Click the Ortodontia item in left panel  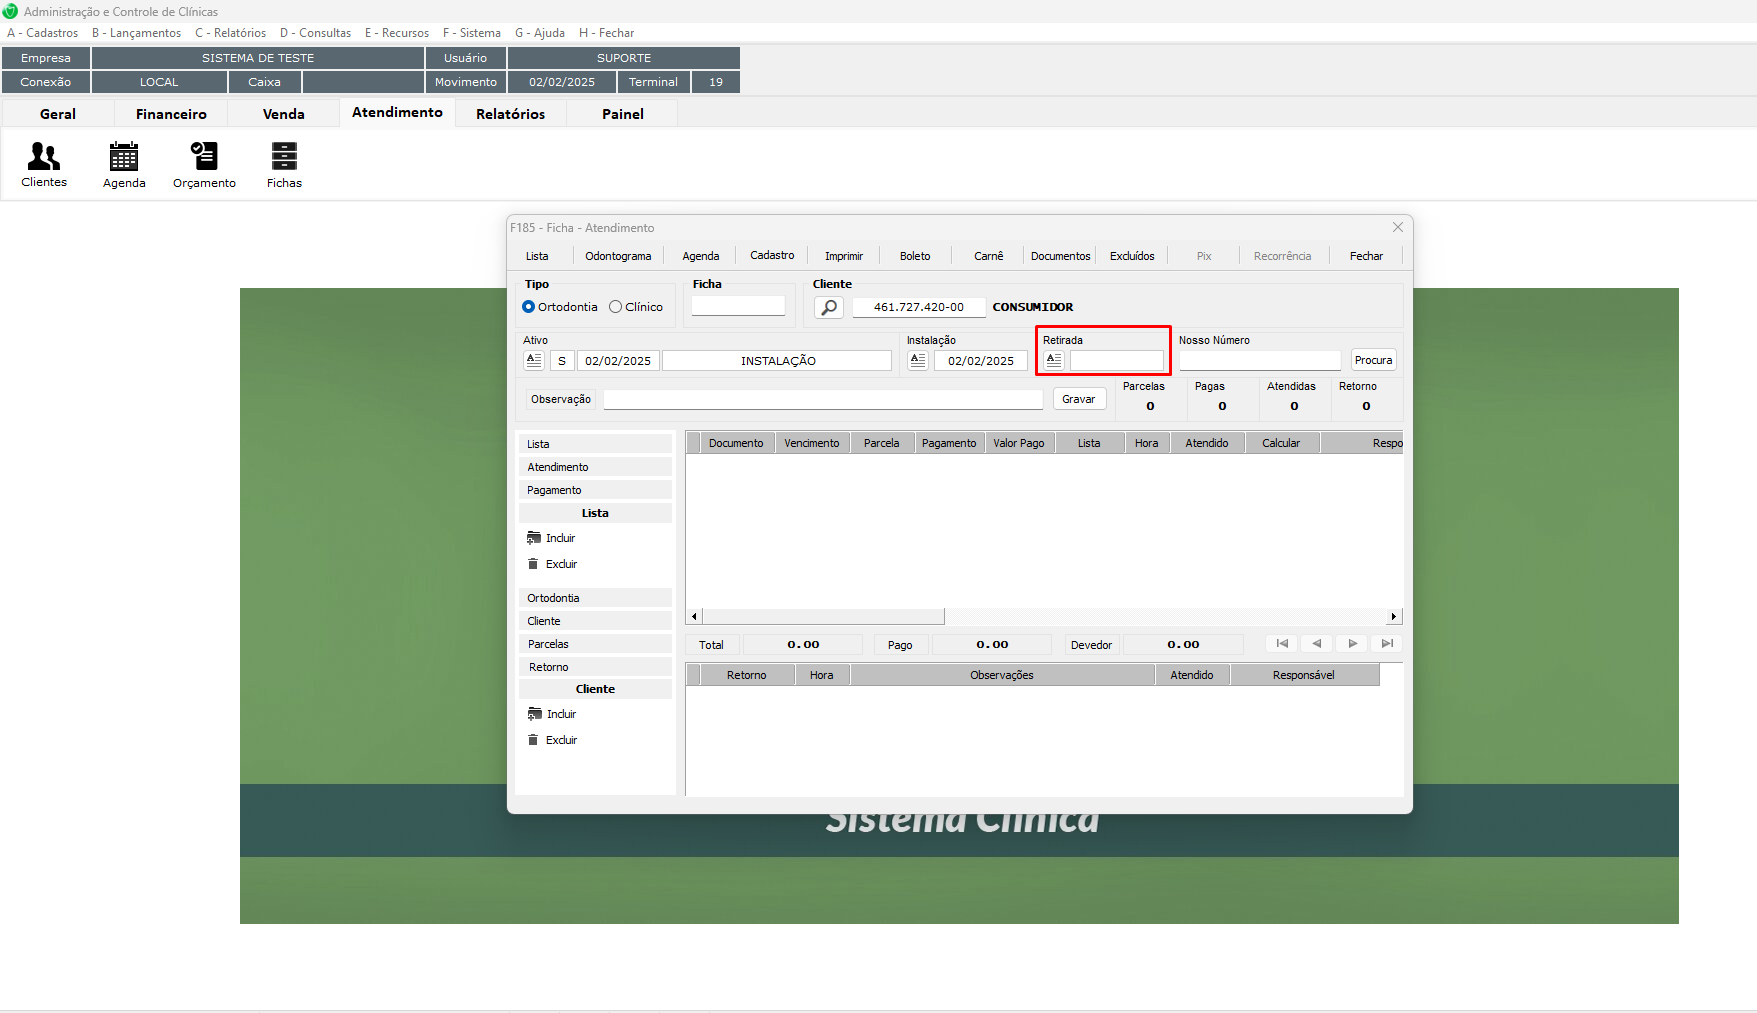click(595, 598)
